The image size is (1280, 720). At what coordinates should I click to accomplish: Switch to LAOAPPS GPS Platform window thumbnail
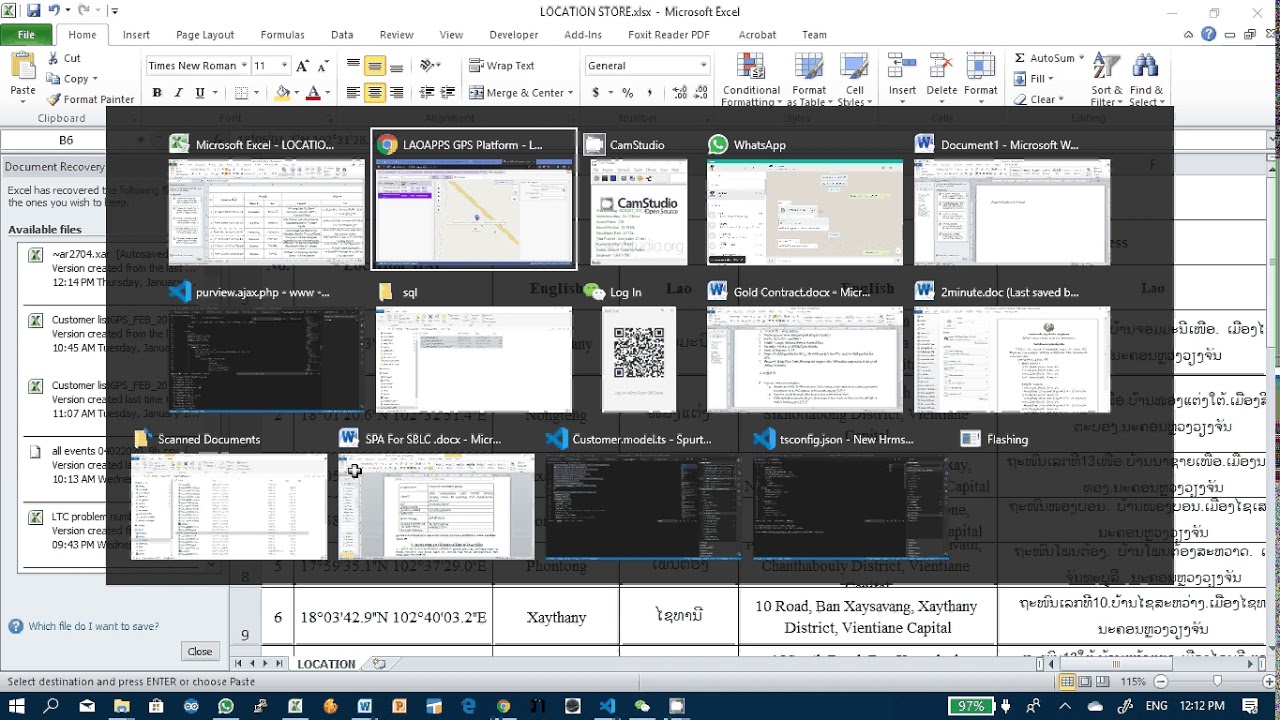click(474, 199)
